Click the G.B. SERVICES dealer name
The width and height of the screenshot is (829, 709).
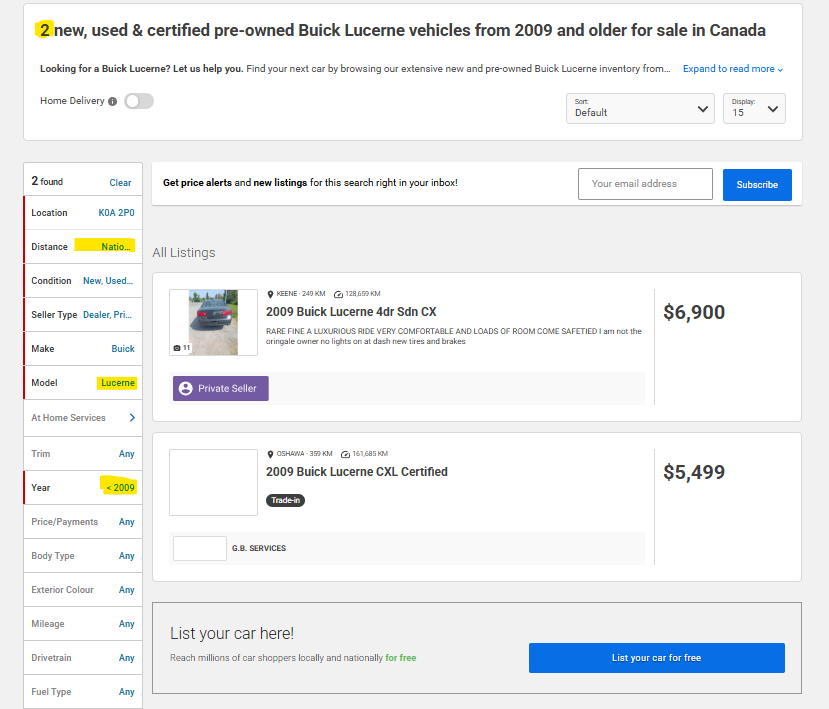[259, 548]
